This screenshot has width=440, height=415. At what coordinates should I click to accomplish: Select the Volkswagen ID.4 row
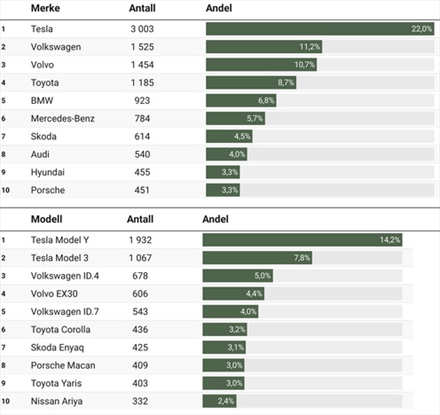click(207, 276)
